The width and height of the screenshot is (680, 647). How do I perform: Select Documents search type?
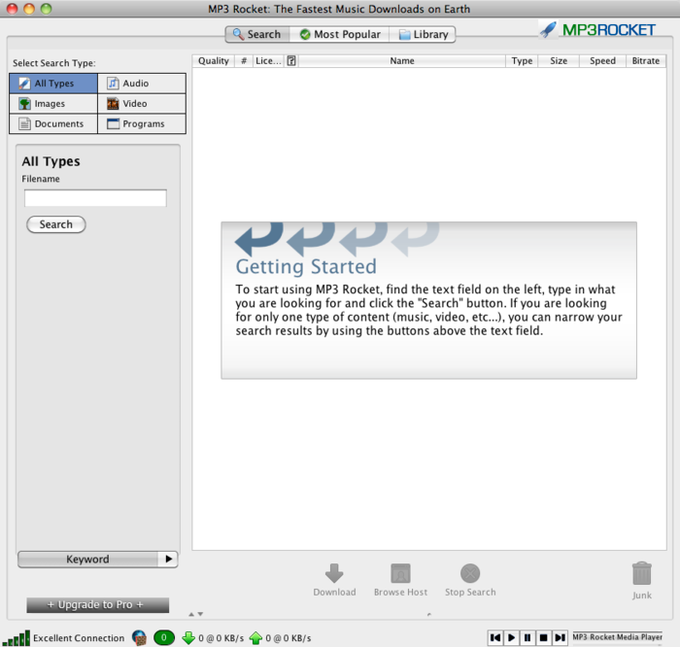(54, 124)
